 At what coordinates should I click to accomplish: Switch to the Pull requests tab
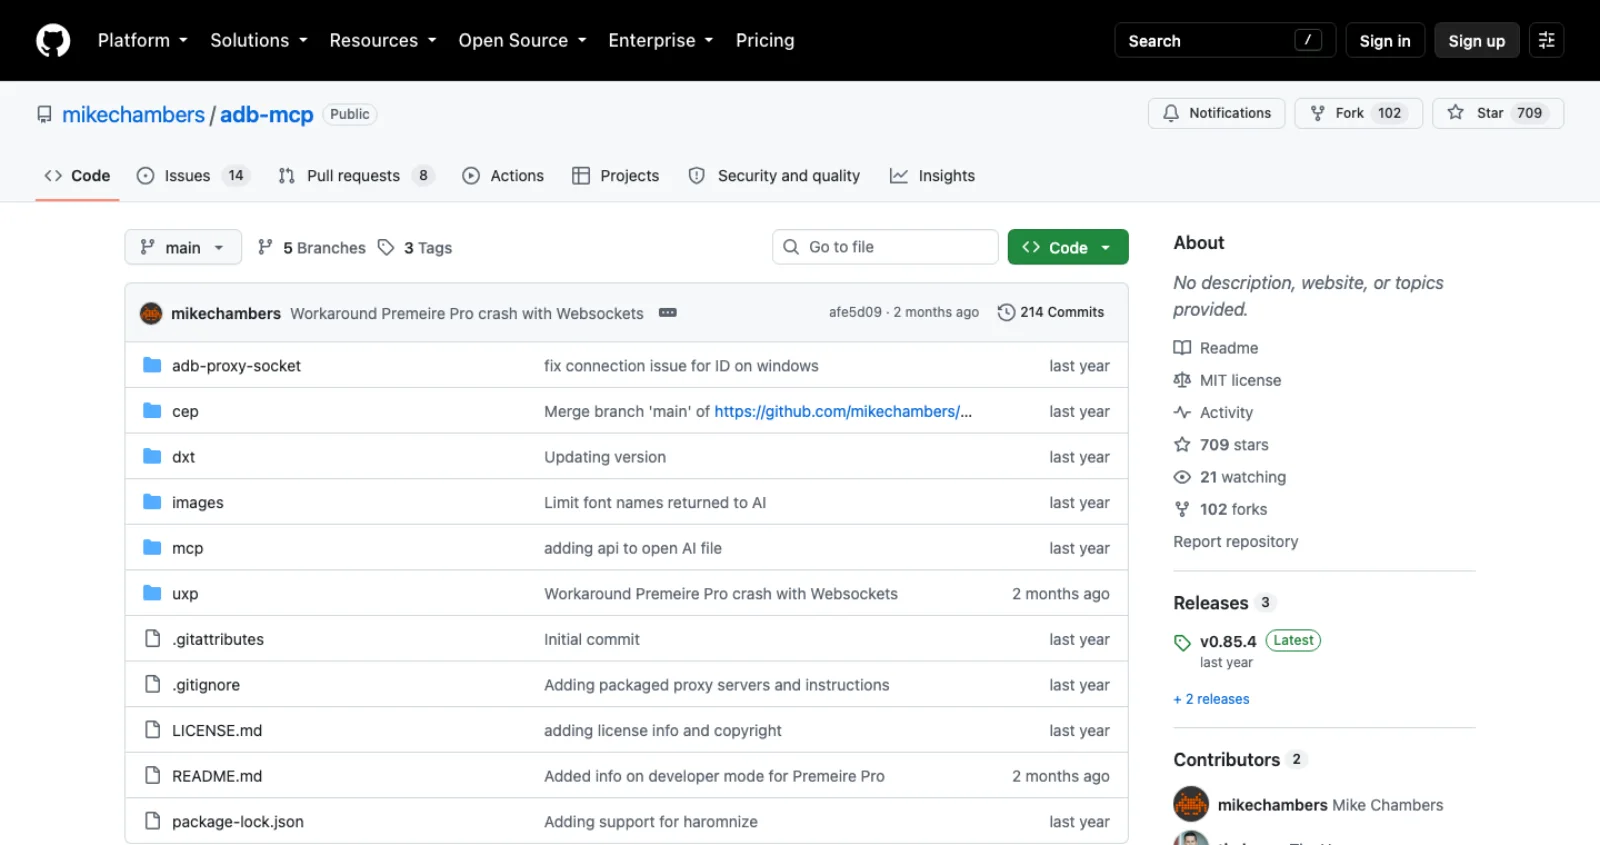356,176
